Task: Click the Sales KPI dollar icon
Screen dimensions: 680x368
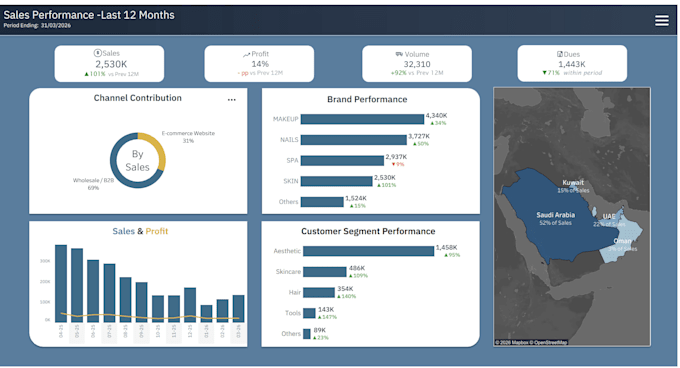Action: click(x=98, y=53)
